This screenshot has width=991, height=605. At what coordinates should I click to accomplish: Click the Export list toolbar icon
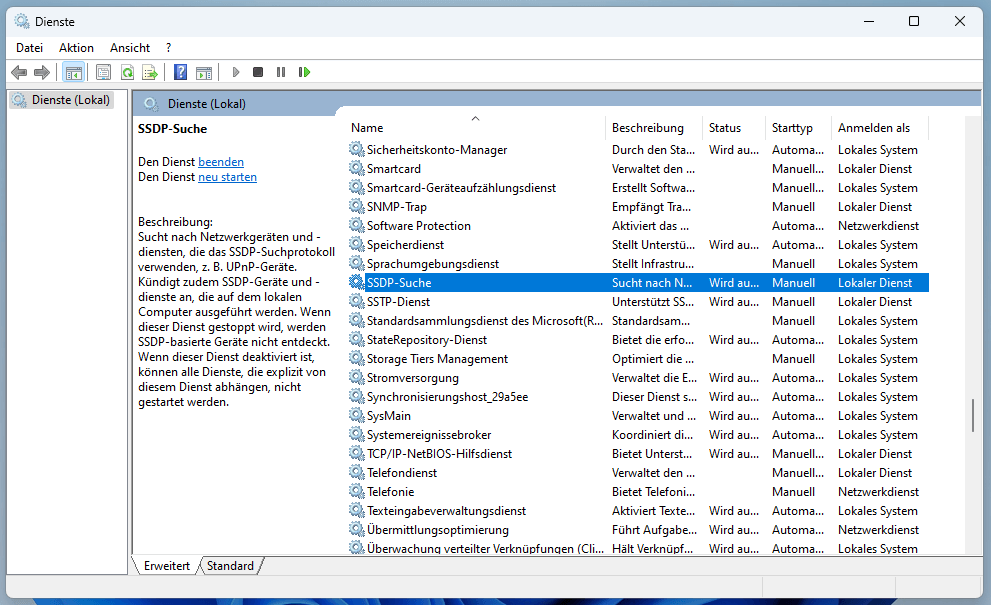(150, 72)
